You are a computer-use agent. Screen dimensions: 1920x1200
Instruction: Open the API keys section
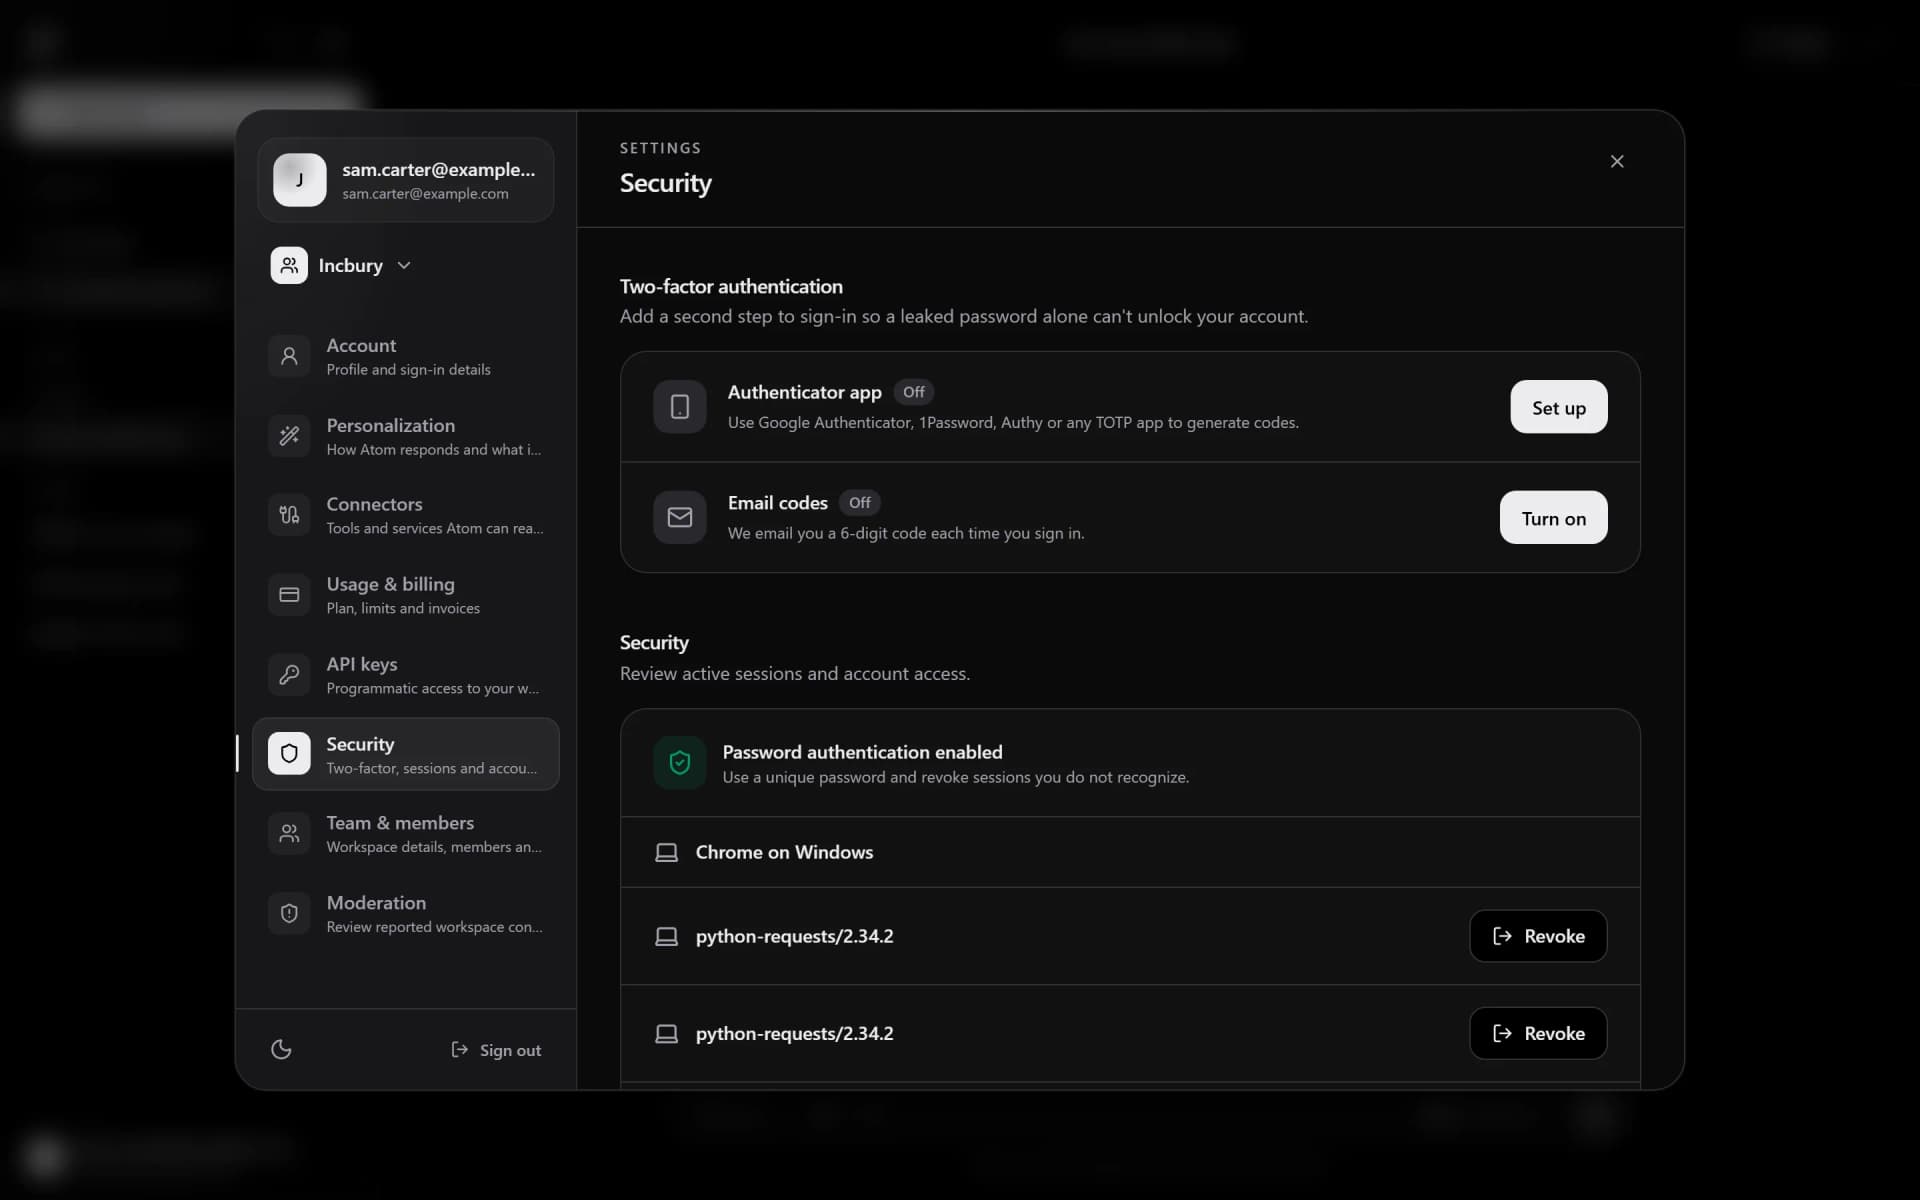[x=406, y=675]
